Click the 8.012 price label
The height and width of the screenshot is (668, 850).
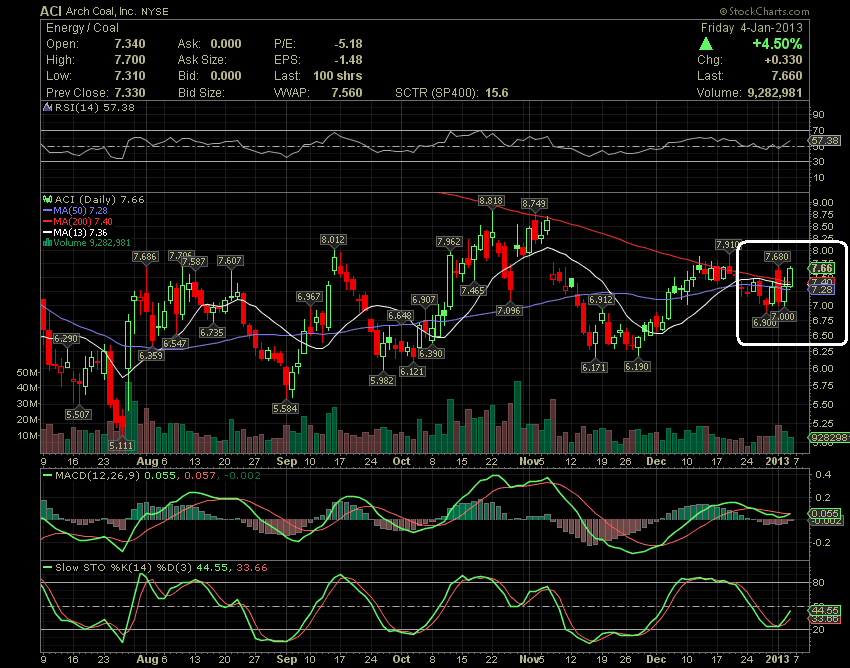pos(333,240)
